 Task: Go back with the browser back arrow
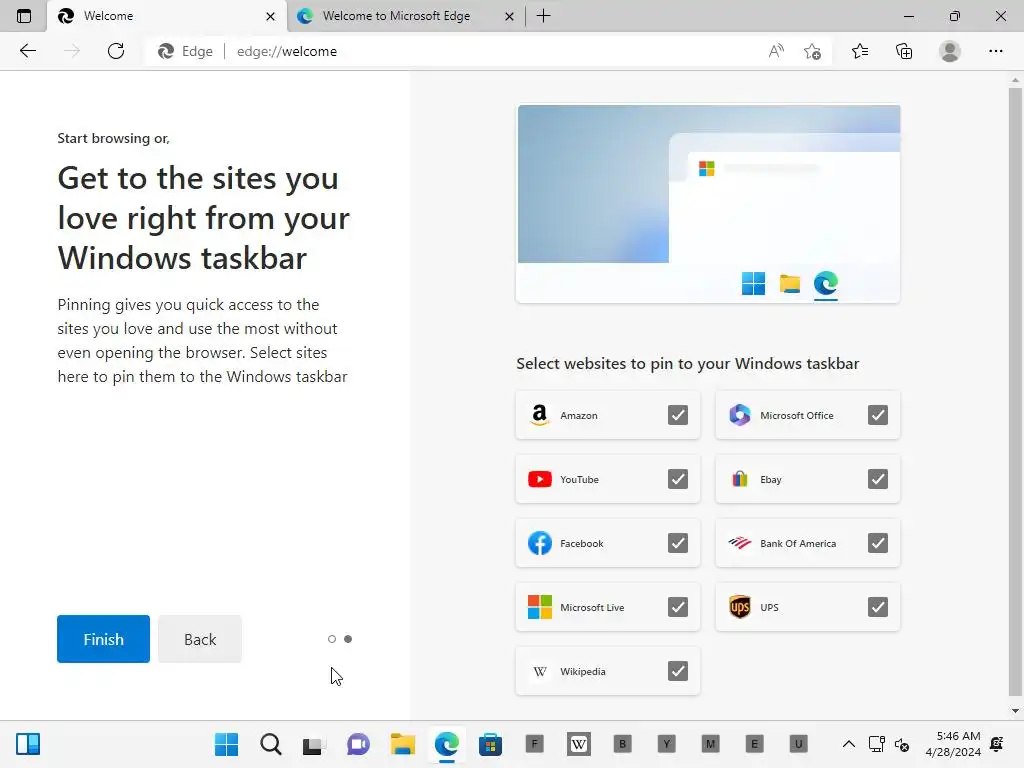coord(27,51)
